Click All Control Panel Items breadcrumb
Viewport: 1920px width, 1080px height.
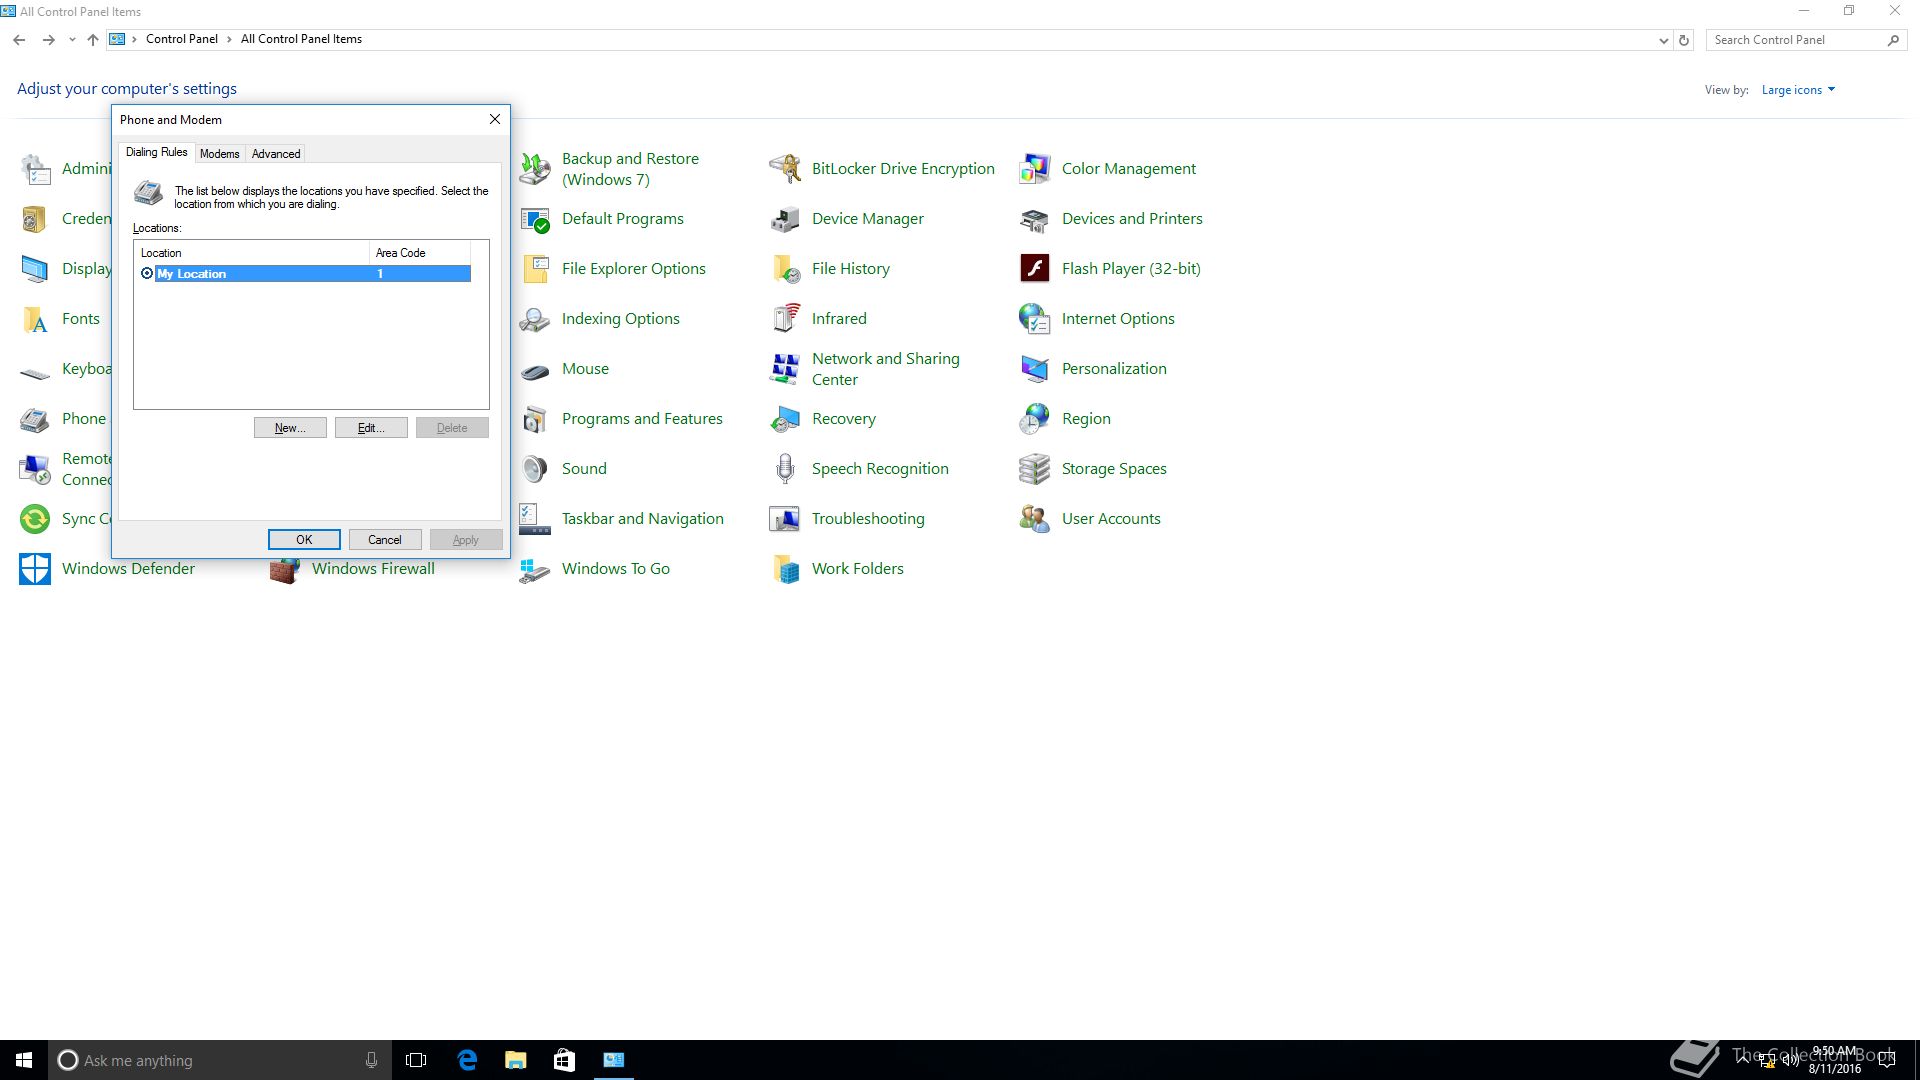[301, 39]
